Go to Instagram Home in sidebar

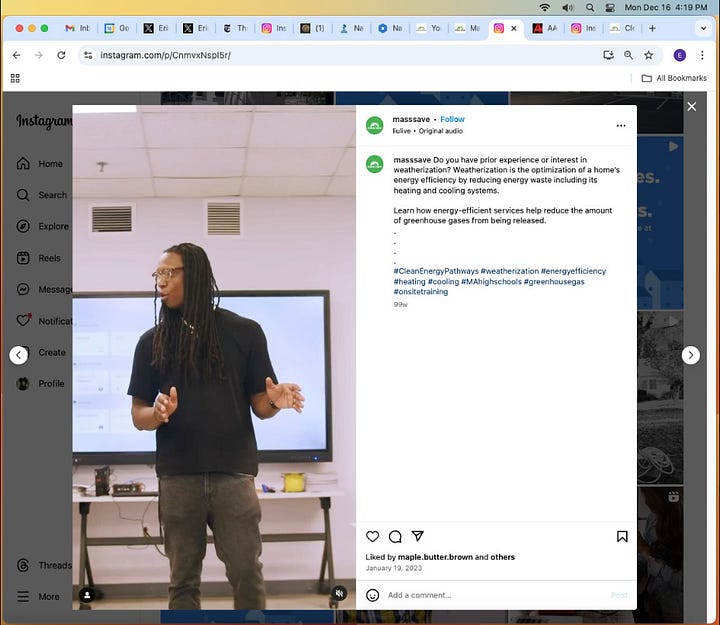click(x=40, y=163)
